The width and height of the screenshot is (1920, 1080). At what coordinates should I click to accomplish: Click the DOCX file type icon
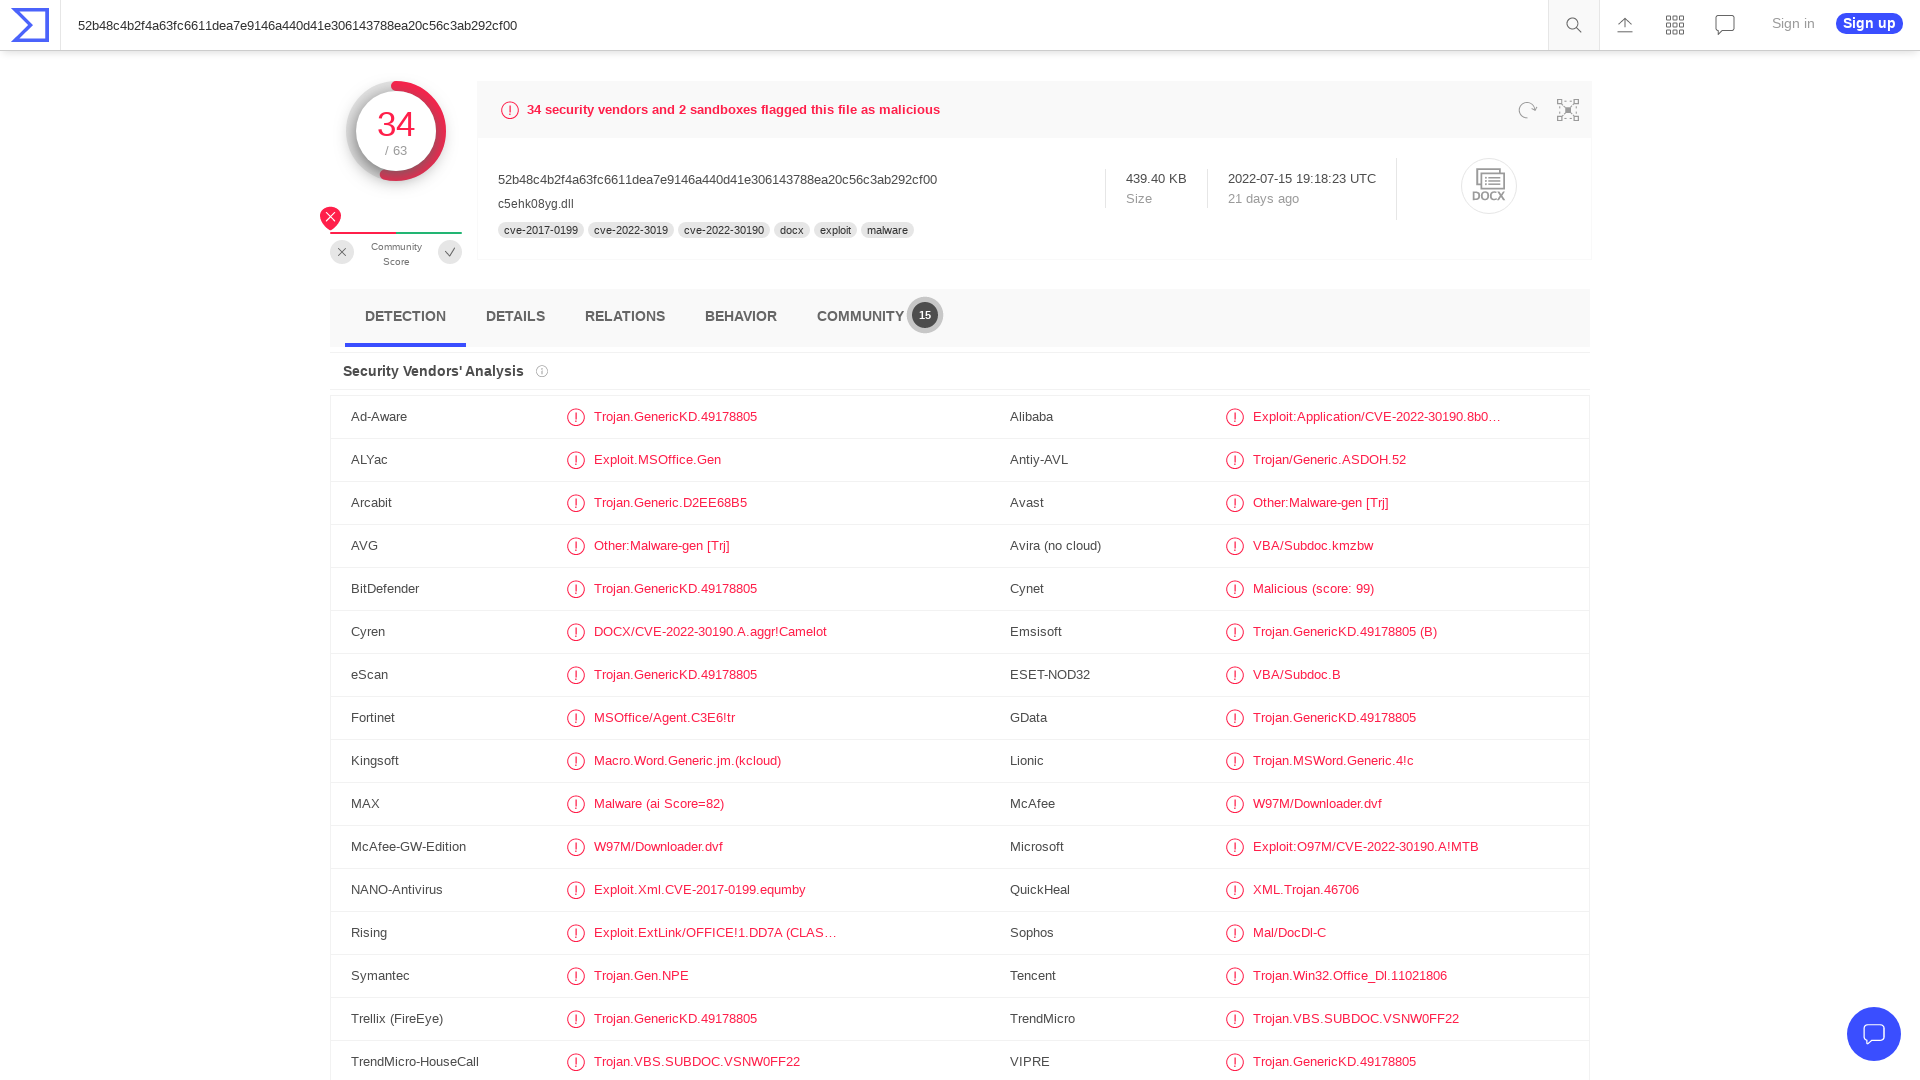1489,186
